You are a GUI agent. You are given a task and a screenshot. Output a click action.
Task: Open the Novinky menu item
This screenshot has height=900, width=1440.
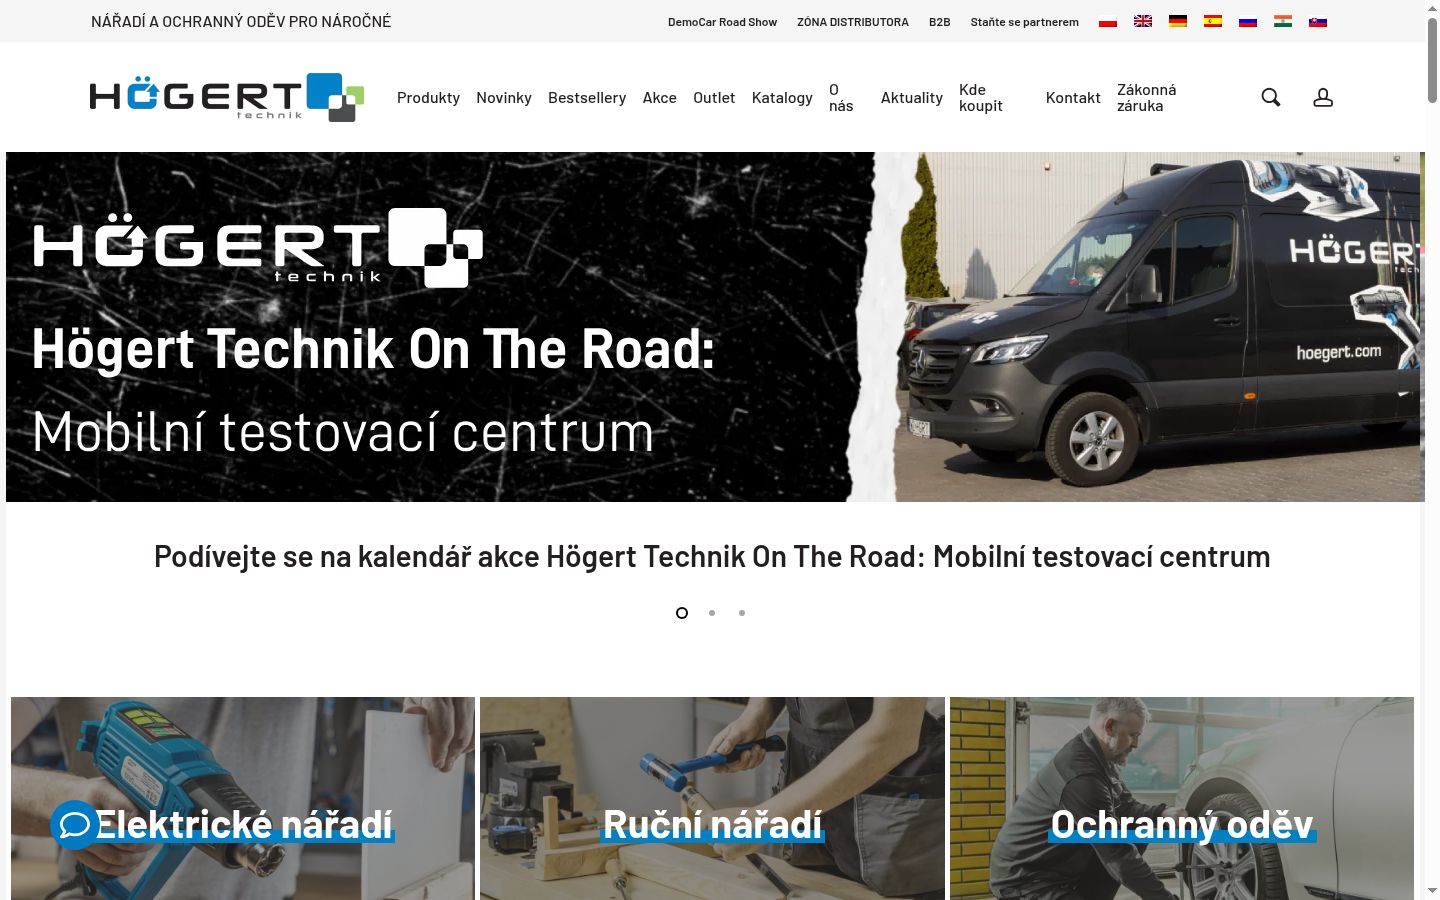(504, 97)
